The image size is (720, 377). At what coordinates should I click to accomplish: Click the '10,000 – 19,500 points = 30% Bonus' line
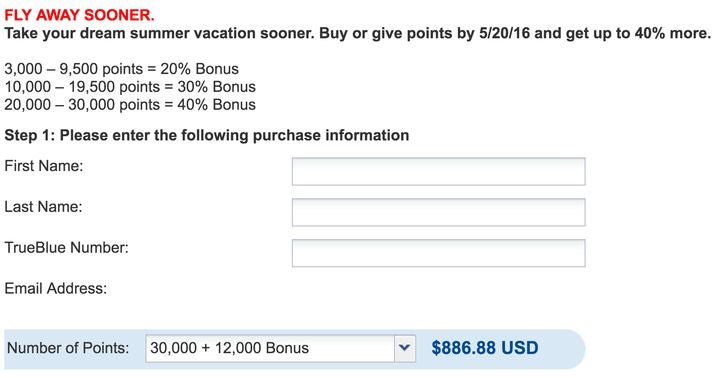point(130,87)
